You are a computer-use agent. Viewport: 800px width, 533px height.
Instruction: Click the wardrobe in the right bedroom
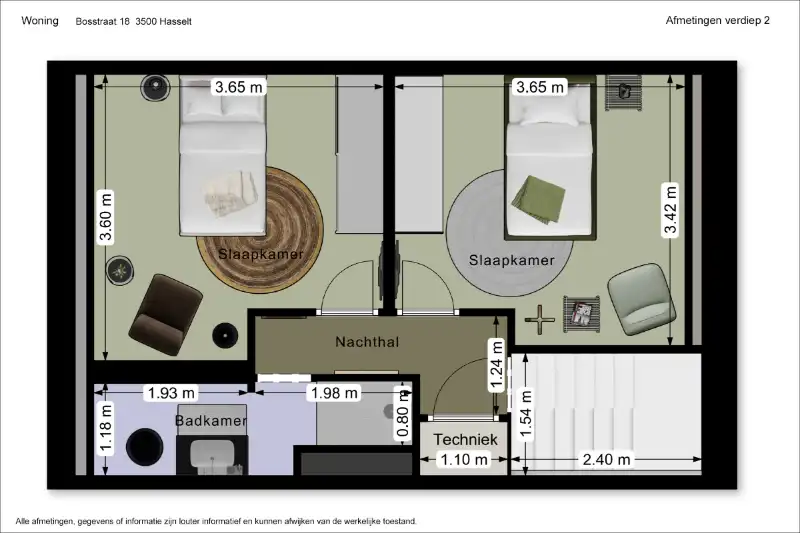point(419,155)
